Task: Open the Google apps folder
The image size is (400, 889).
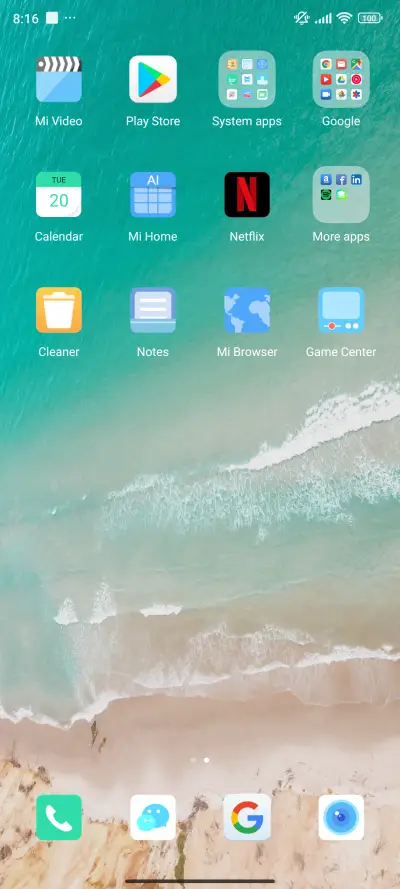Action: (x=341, y=79)
